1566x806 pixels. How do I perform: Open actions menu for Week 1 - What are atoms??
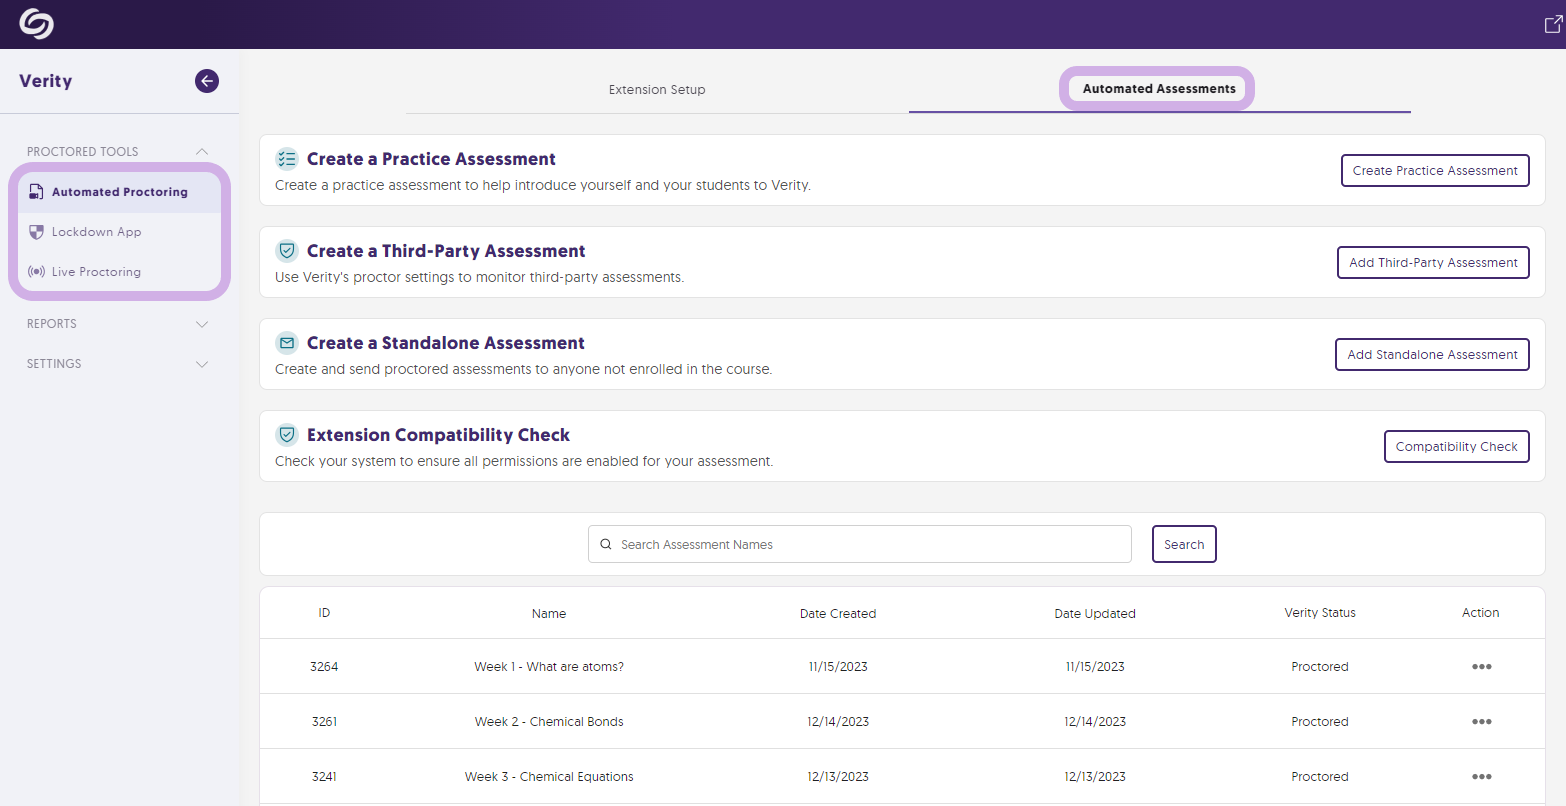1482,666
